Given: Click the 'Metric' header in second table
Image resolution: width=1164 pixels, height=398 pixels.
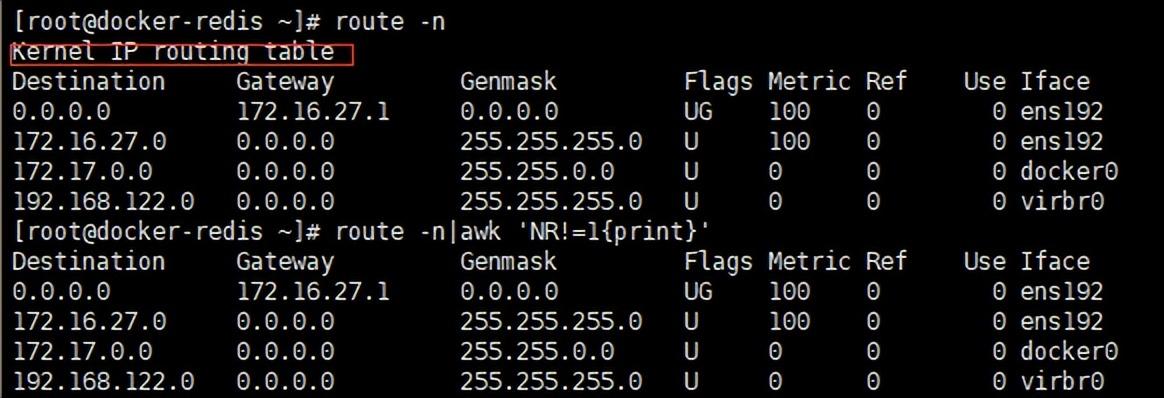Looking at the screenshot, I should click(809, 261).
